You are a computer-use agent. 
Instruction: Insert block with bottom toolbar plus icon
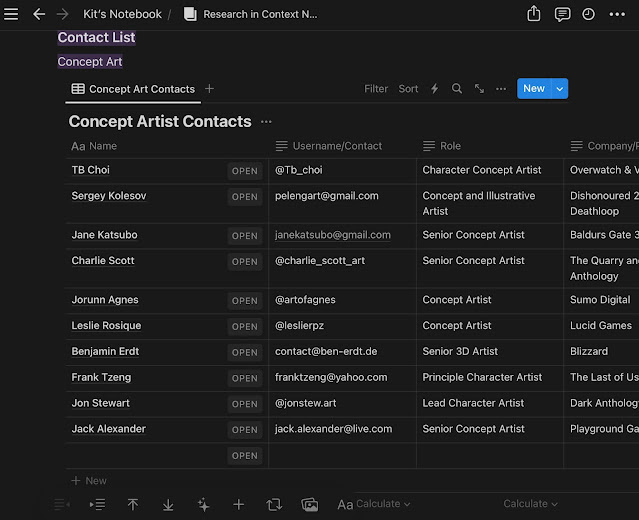click(x=239, y=505)
